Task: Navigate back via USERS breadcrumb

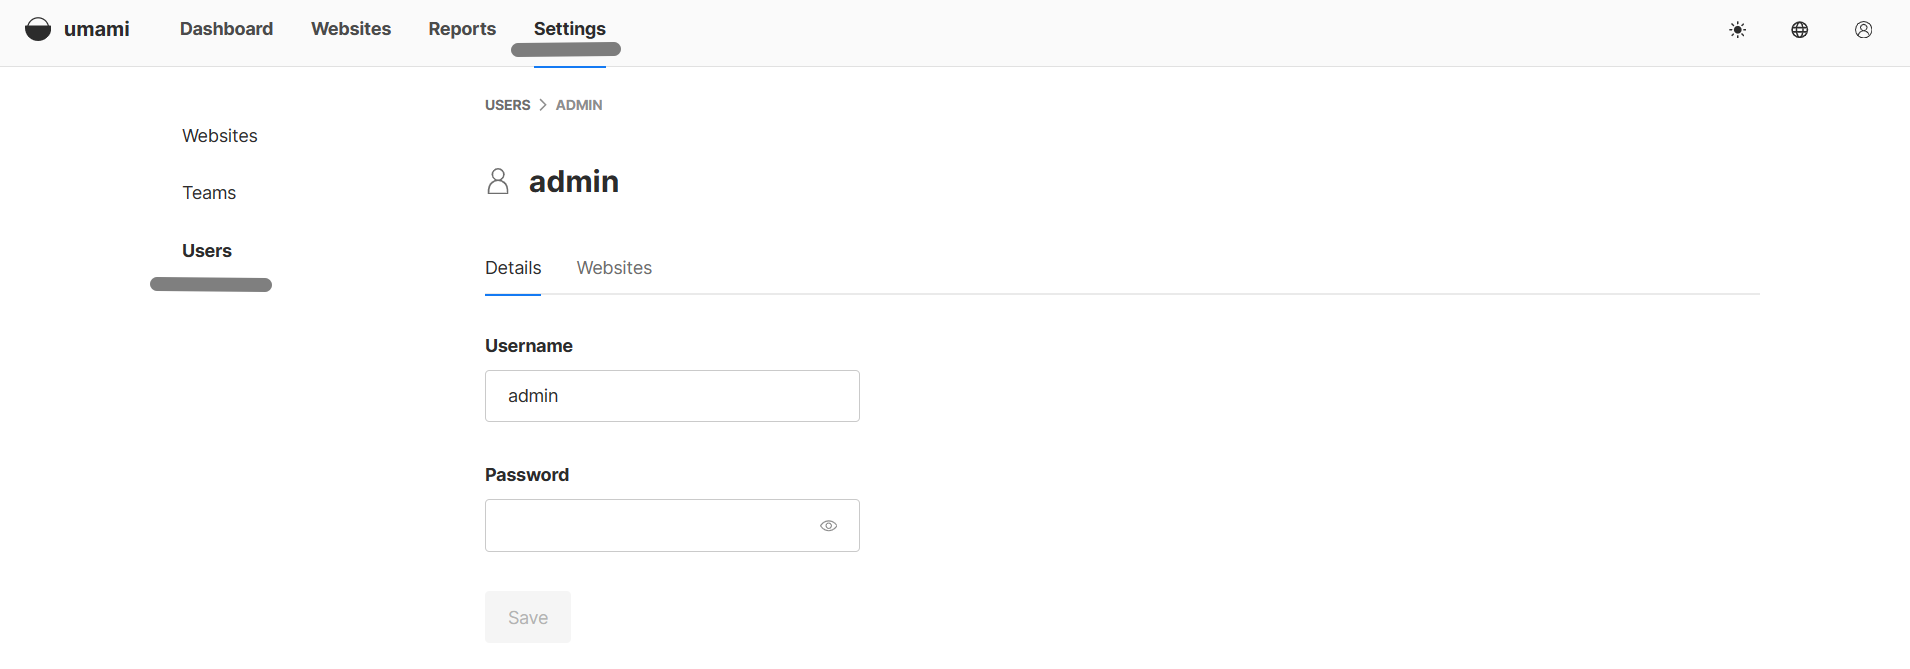Action: tap(508, 105)
